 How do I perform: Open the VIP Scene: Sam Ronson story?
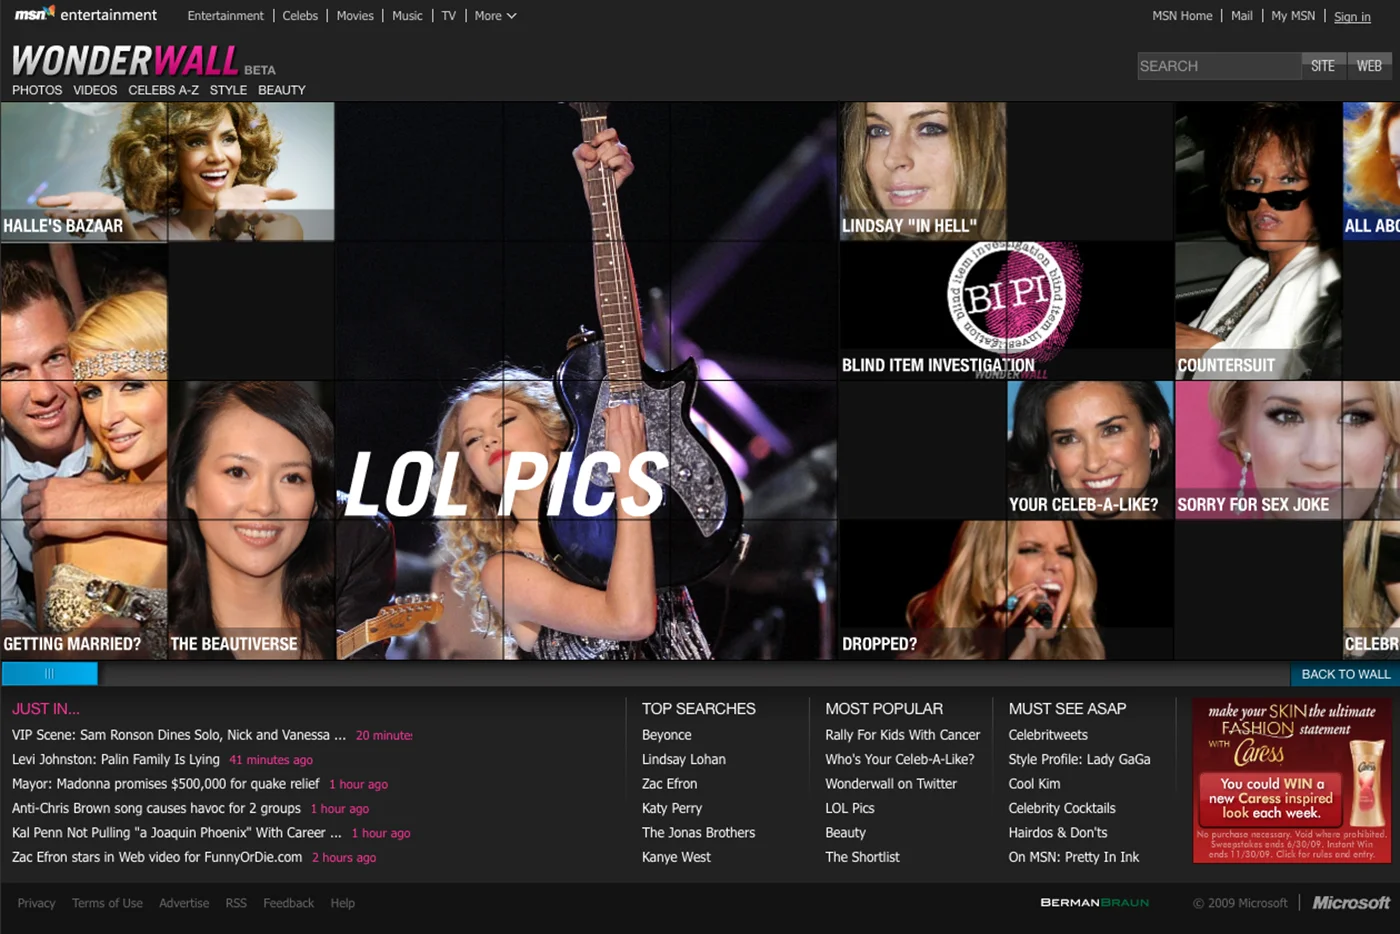[x=179, y=735]
